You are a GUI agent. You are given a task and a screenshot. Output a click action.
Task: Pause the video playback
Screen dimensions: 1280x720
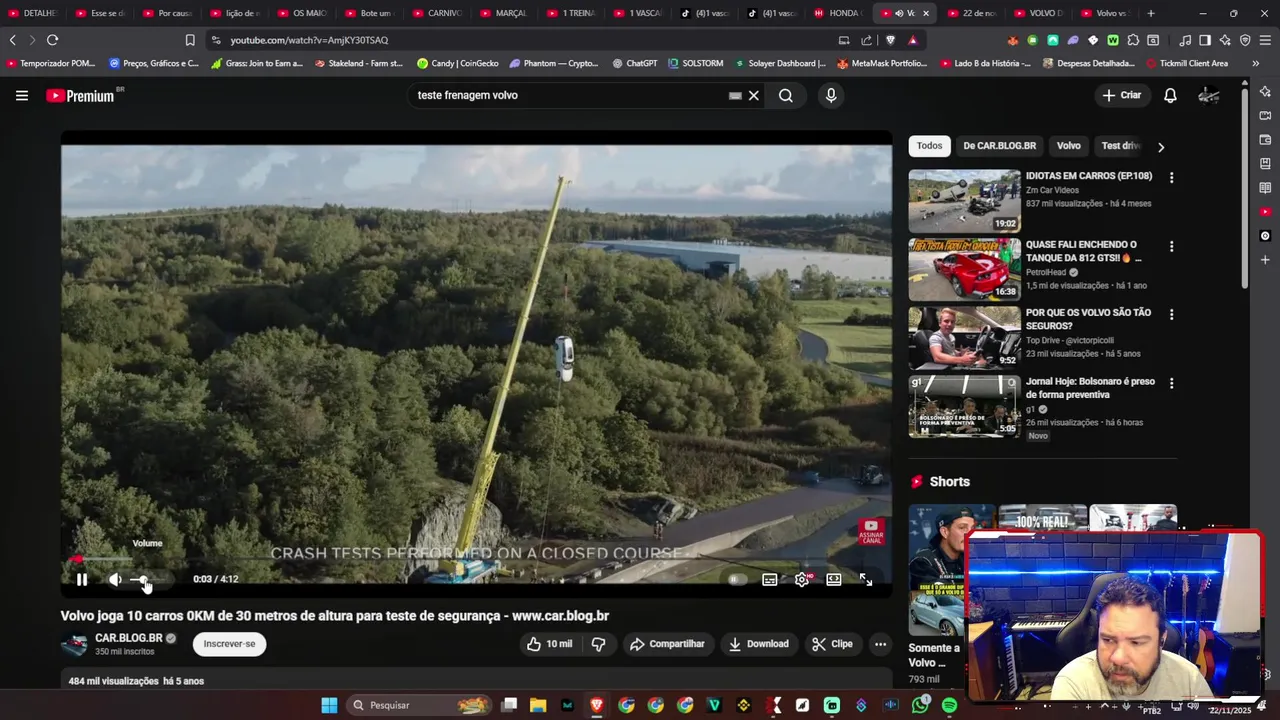[82, 580]
